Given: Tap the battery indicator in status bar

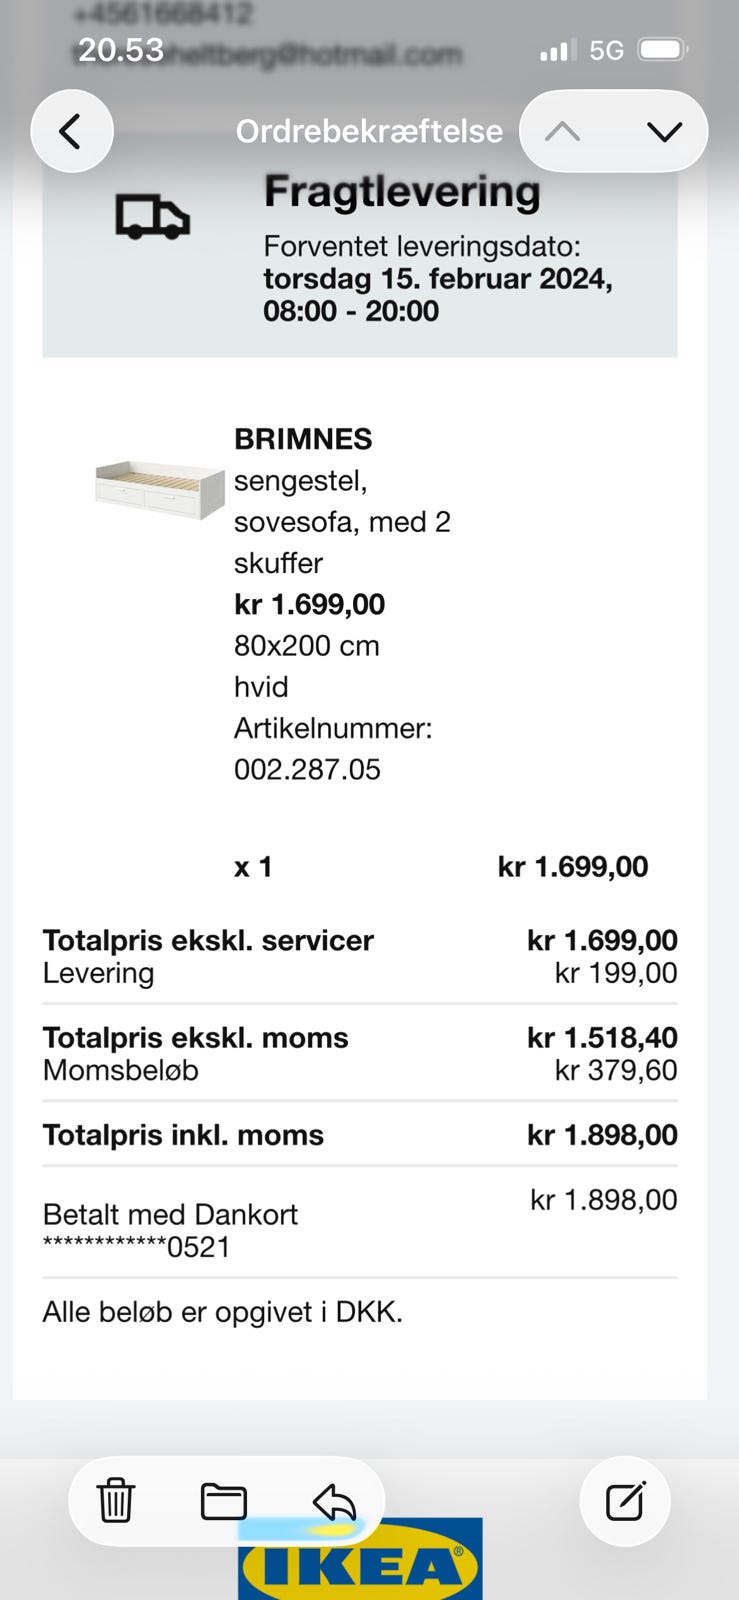Looking at the screenshot, I should pyautogui.click(x=662, y=50).
